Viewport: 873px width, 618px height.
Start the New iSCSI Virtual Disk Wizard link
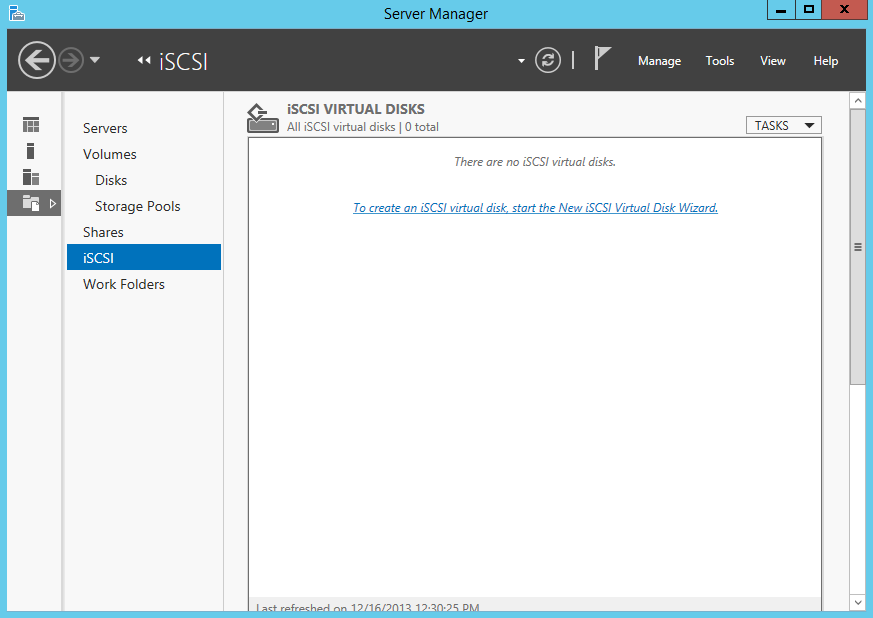pos(535,208)
